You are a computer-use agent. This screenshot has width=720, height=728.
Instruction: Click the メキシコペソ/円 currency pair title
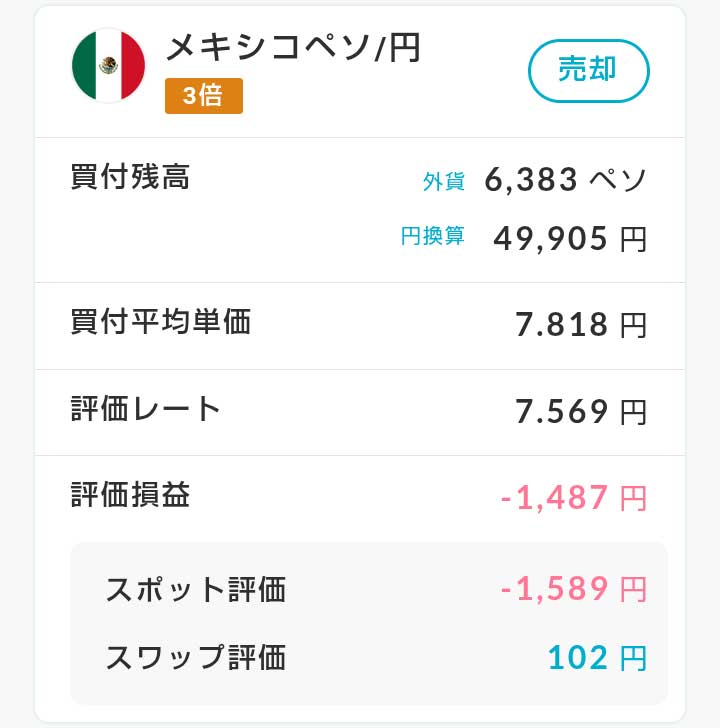pos(293,48)
